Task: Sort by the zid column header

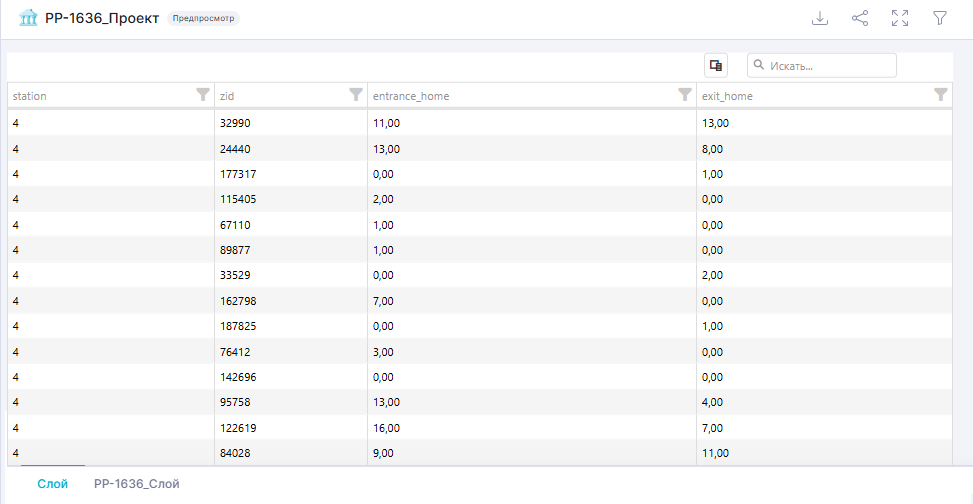Action: point(226,96)
